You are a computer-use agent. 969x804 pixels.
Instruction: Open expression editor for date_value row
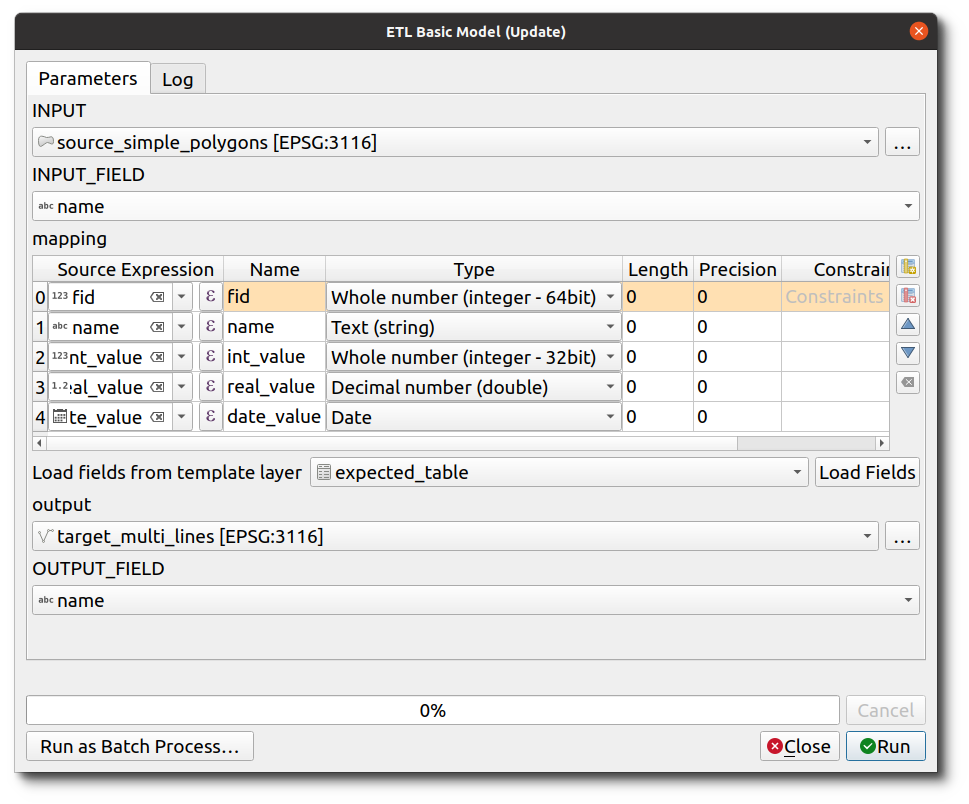[x=210, y=417]
